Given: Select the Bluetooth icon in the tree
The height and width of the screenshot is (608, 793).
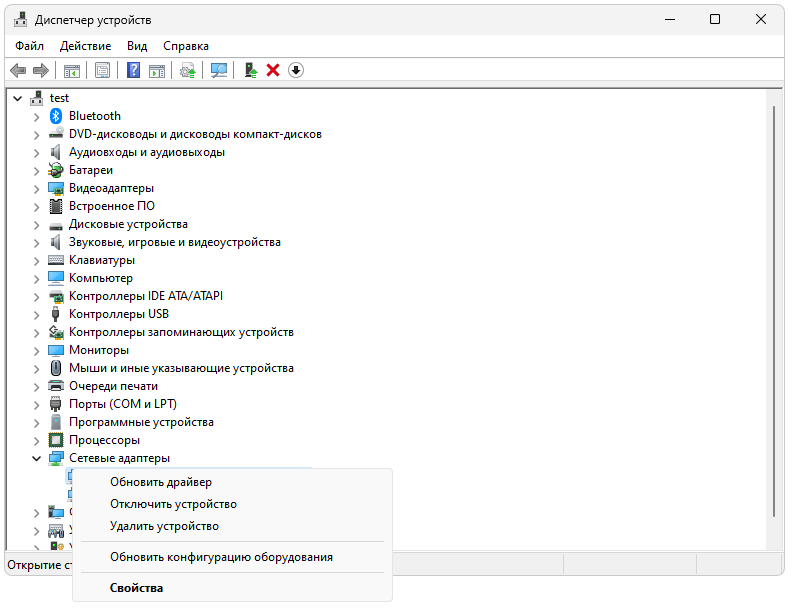Looking at the screenshot, I should click(x=56, y=116).
